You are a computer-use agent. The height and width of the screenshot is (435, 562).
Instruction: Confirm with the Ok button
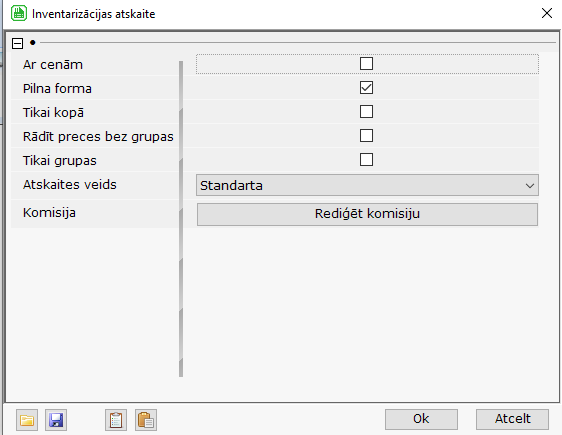tap(421, 419)
